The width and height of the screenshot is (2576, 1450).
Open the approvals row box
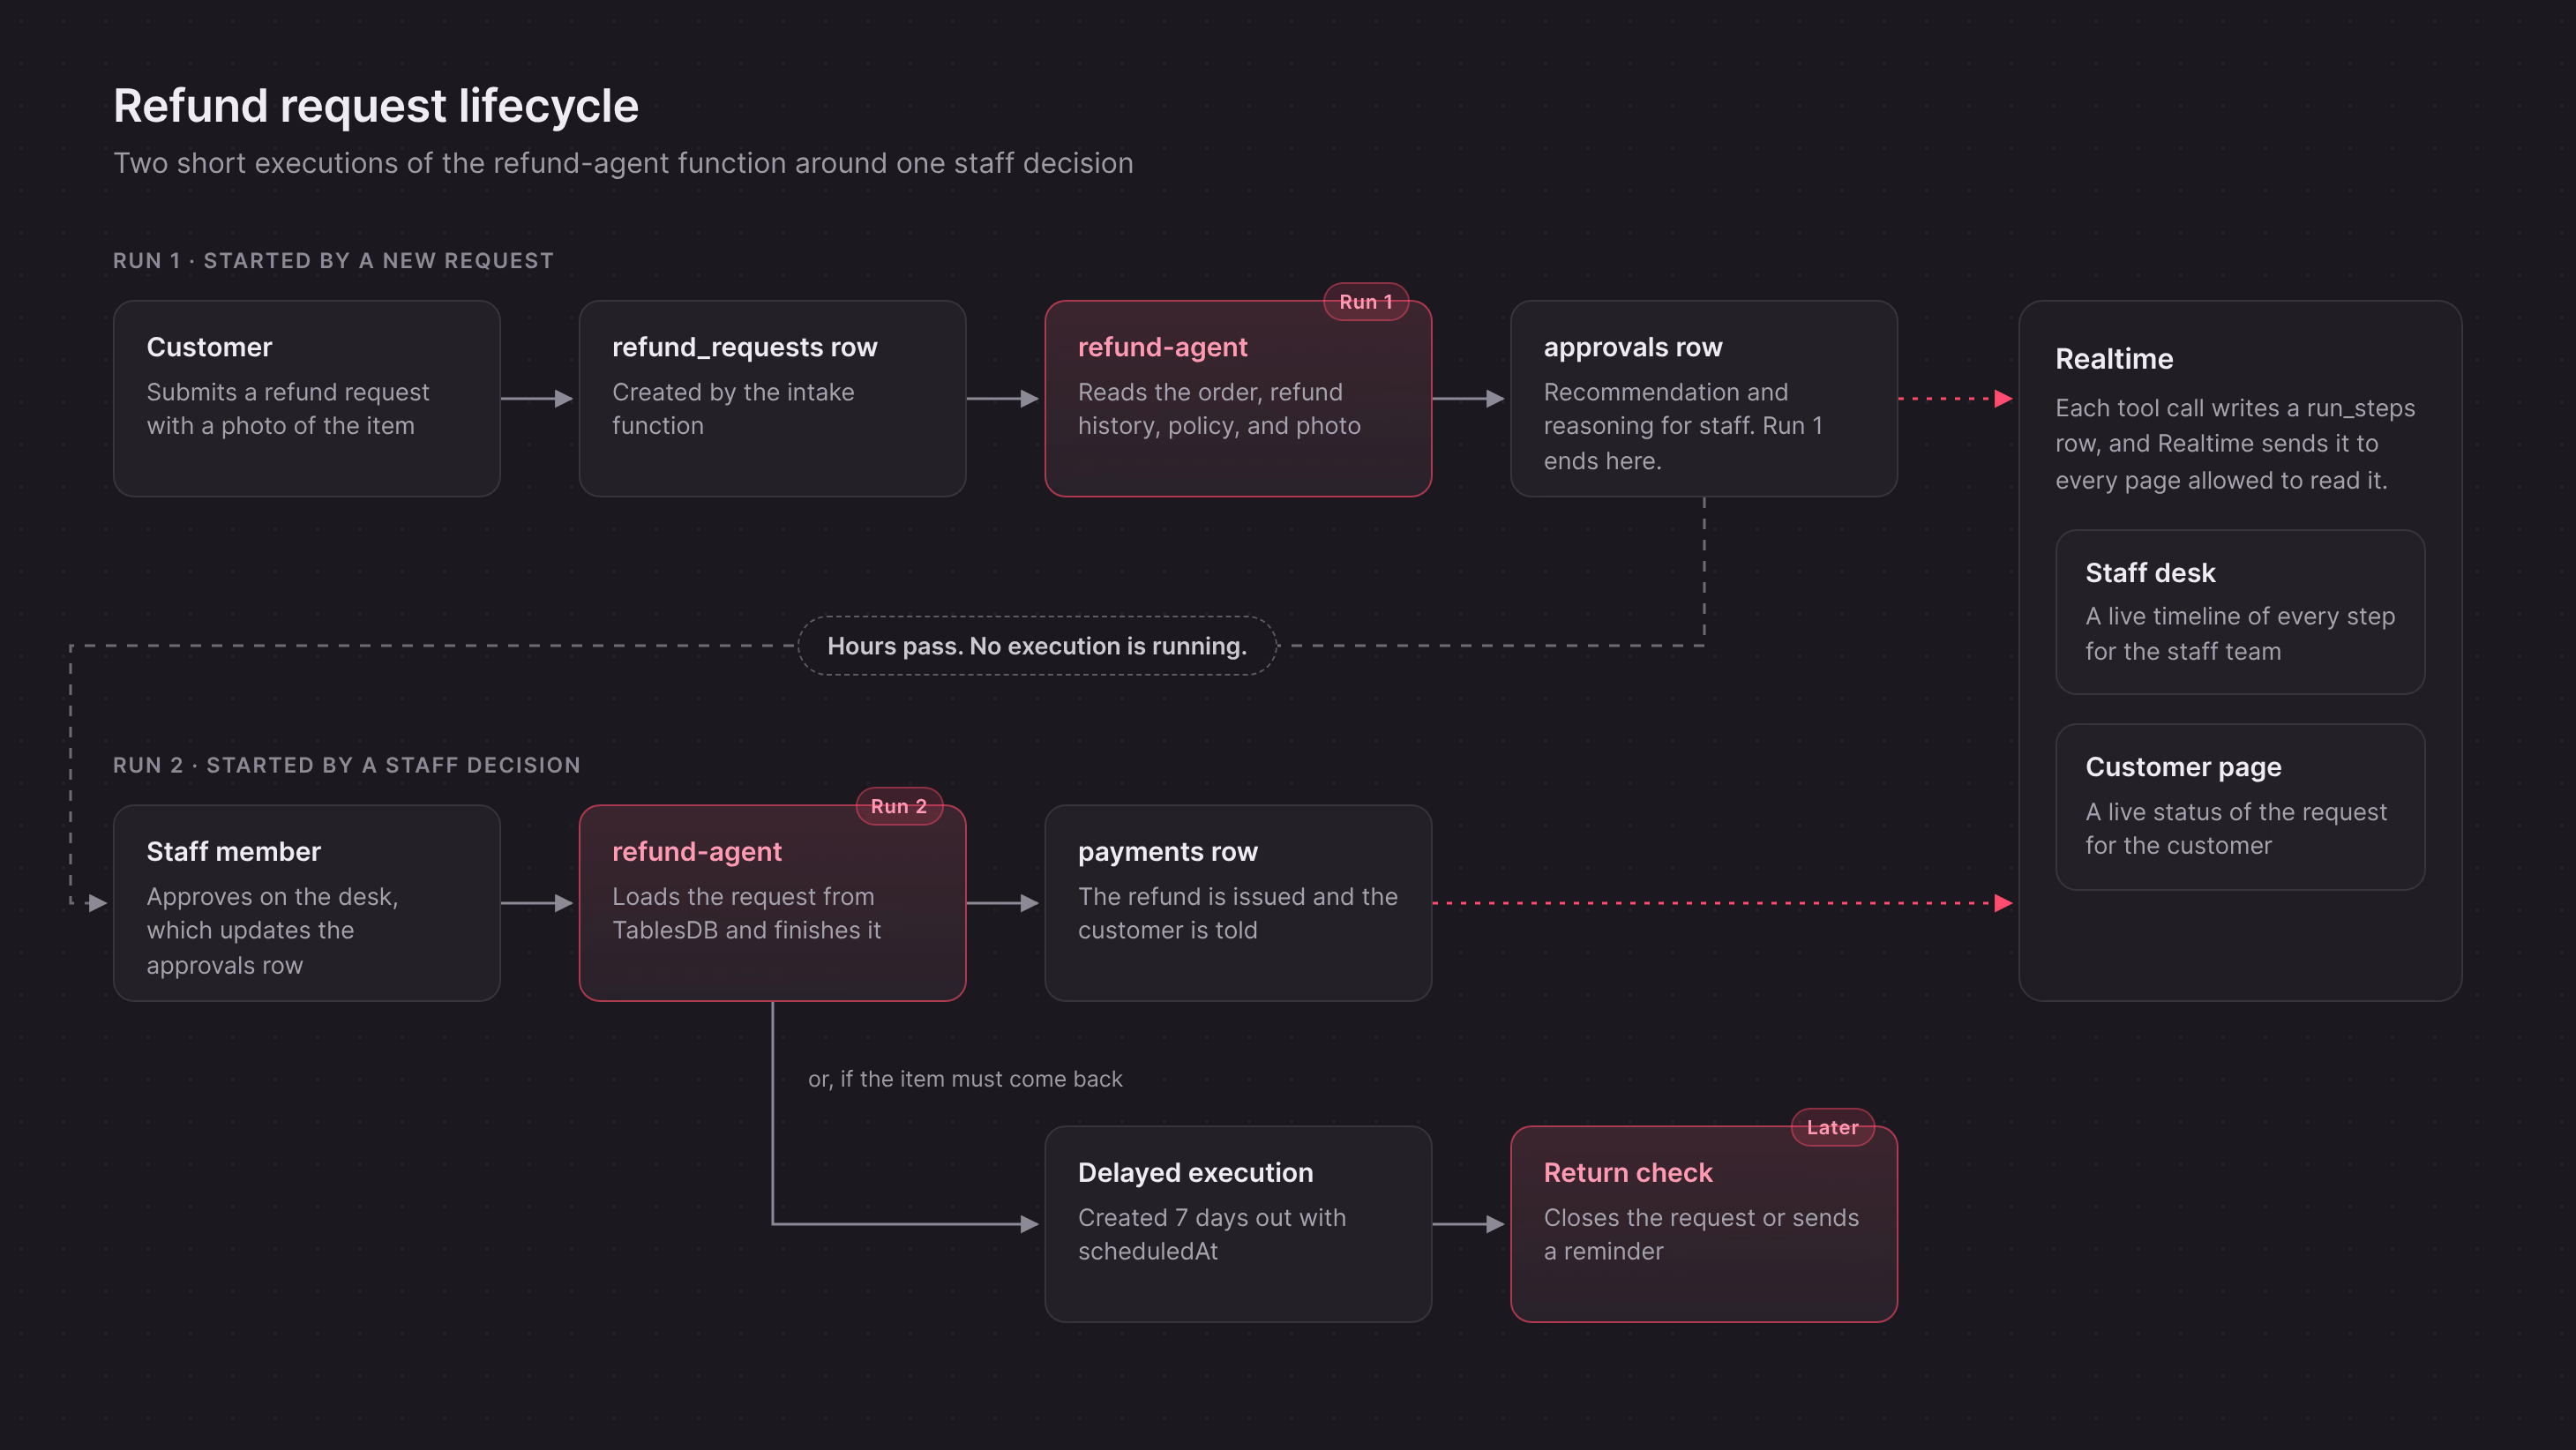(1704, 398)
